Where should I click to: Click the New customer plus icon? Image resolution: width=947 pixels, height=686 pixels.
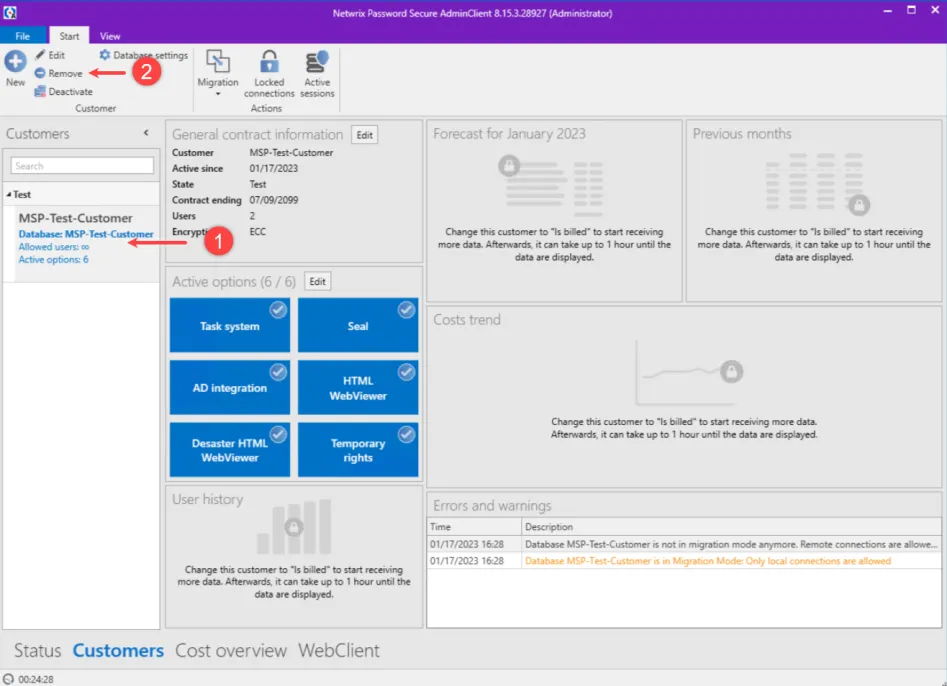coord(16,61)
